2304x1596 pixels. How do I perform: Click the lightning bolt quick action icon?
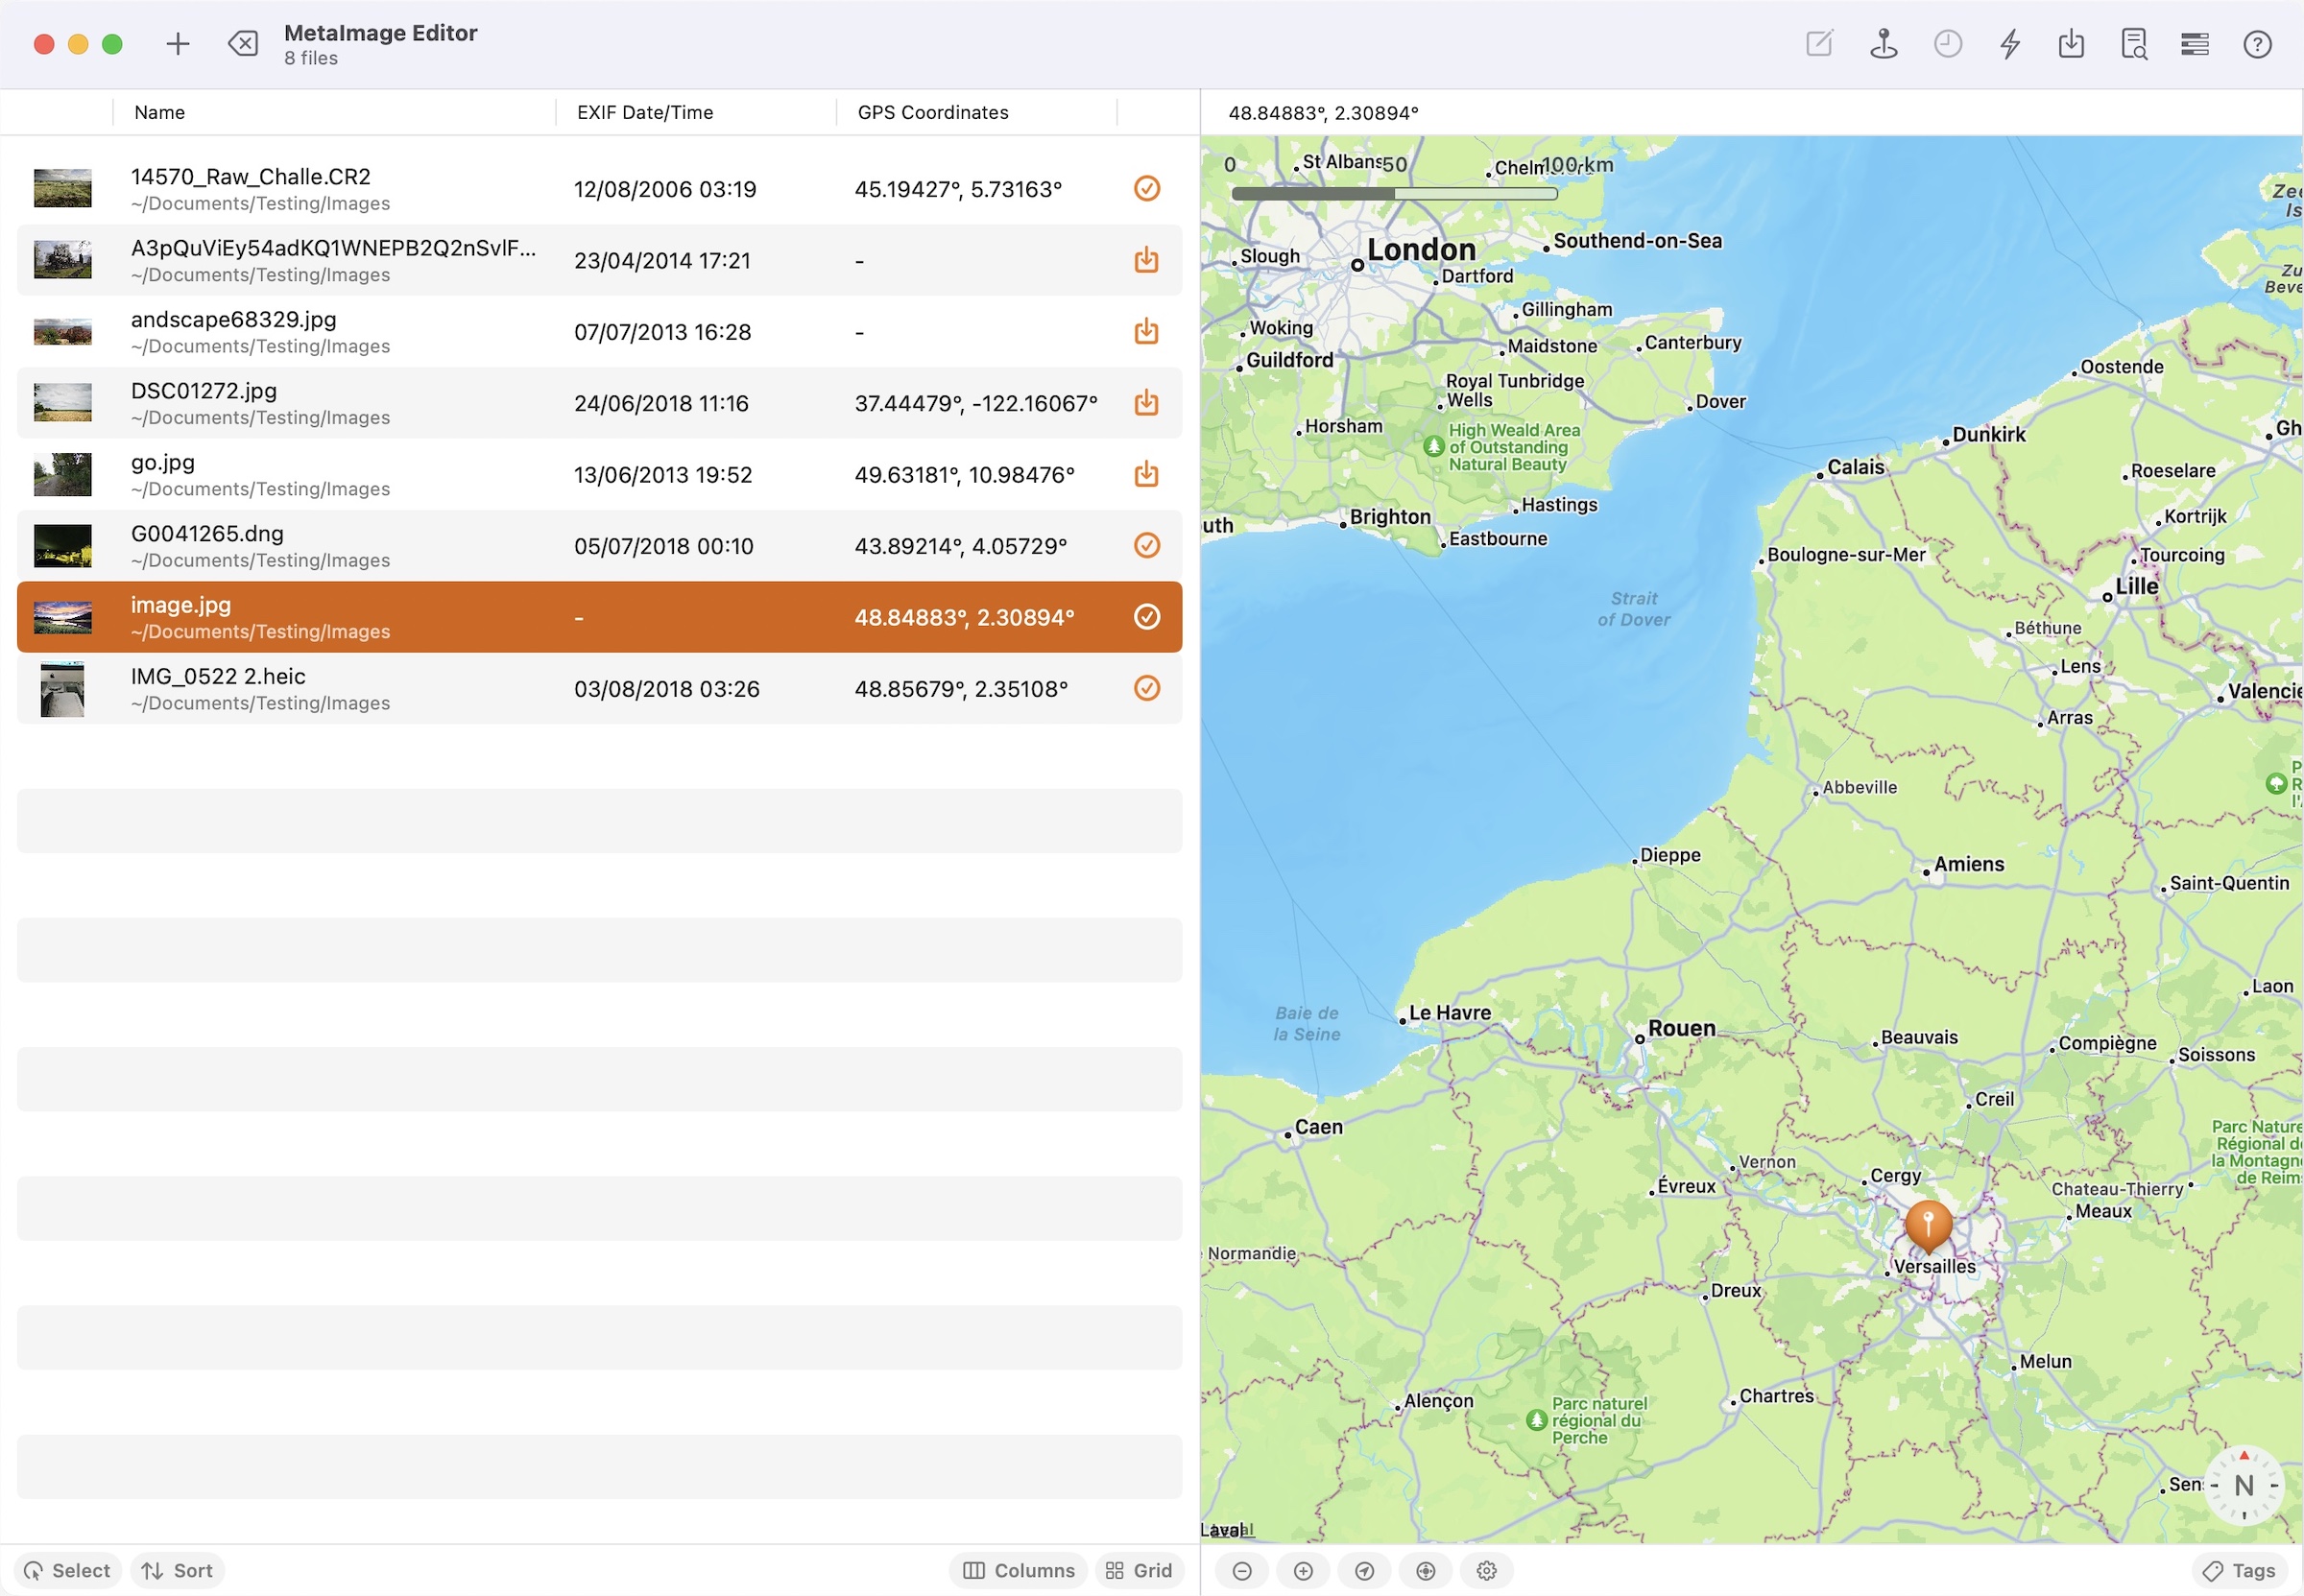click(x=2009, y=44)
